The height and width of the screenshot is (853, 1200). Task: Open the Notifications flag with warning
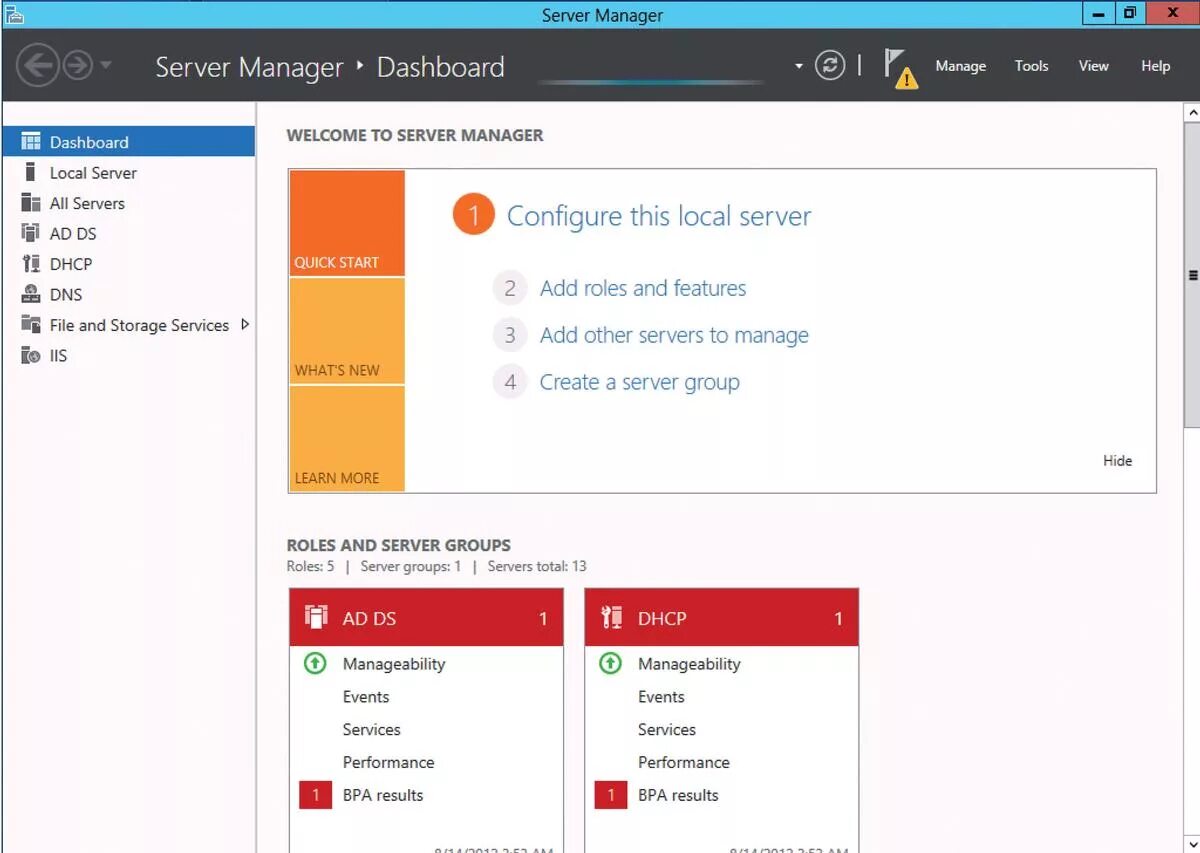click(900, 68)
